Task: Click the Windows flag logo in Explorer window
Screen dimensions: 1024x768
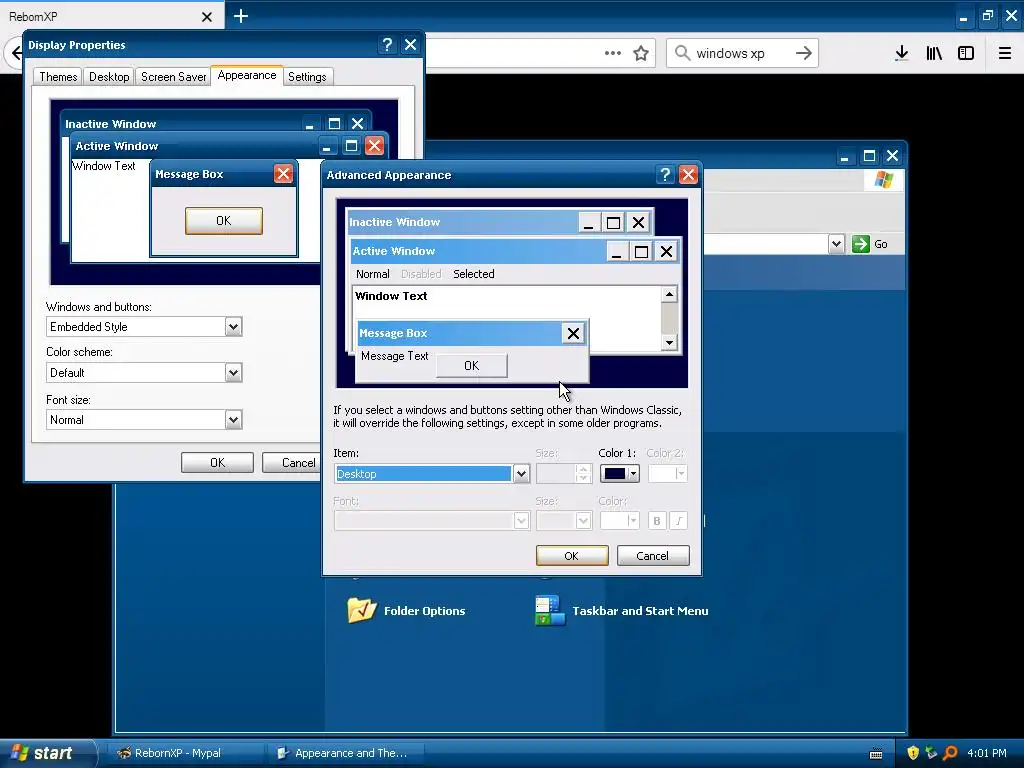Action: tap(884, 179)
